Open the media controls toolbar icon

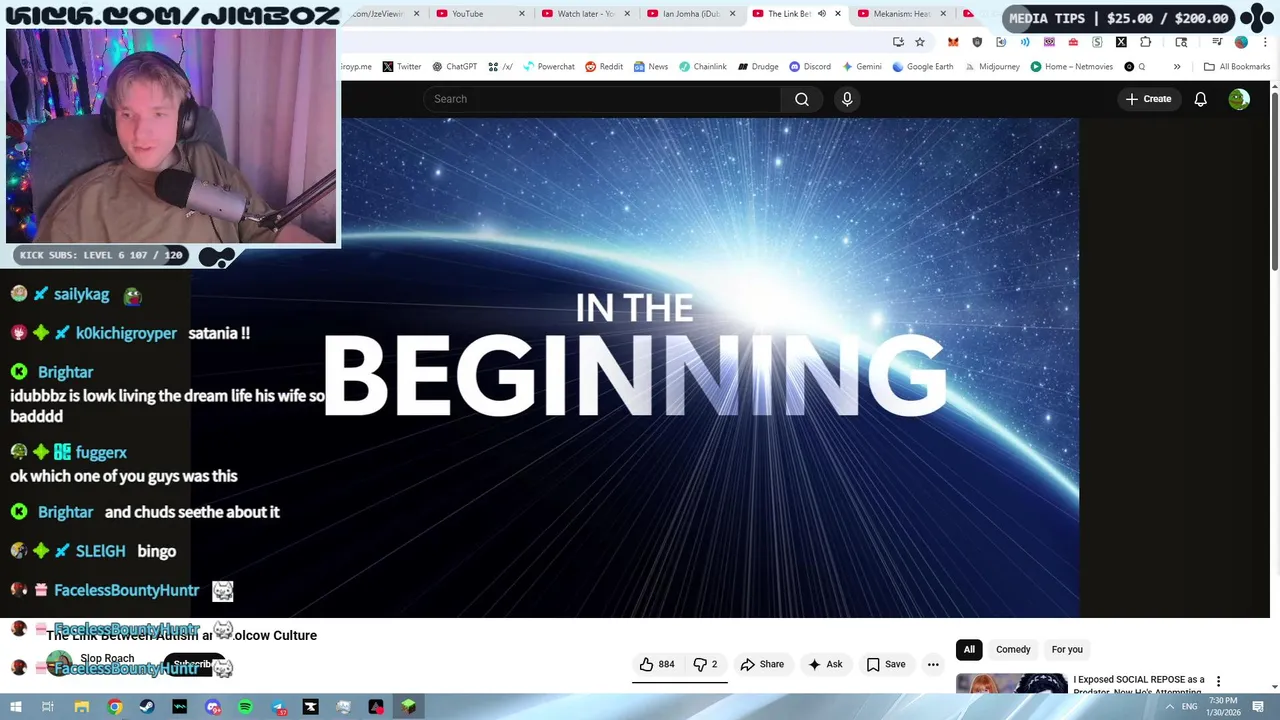[1217, 42]
